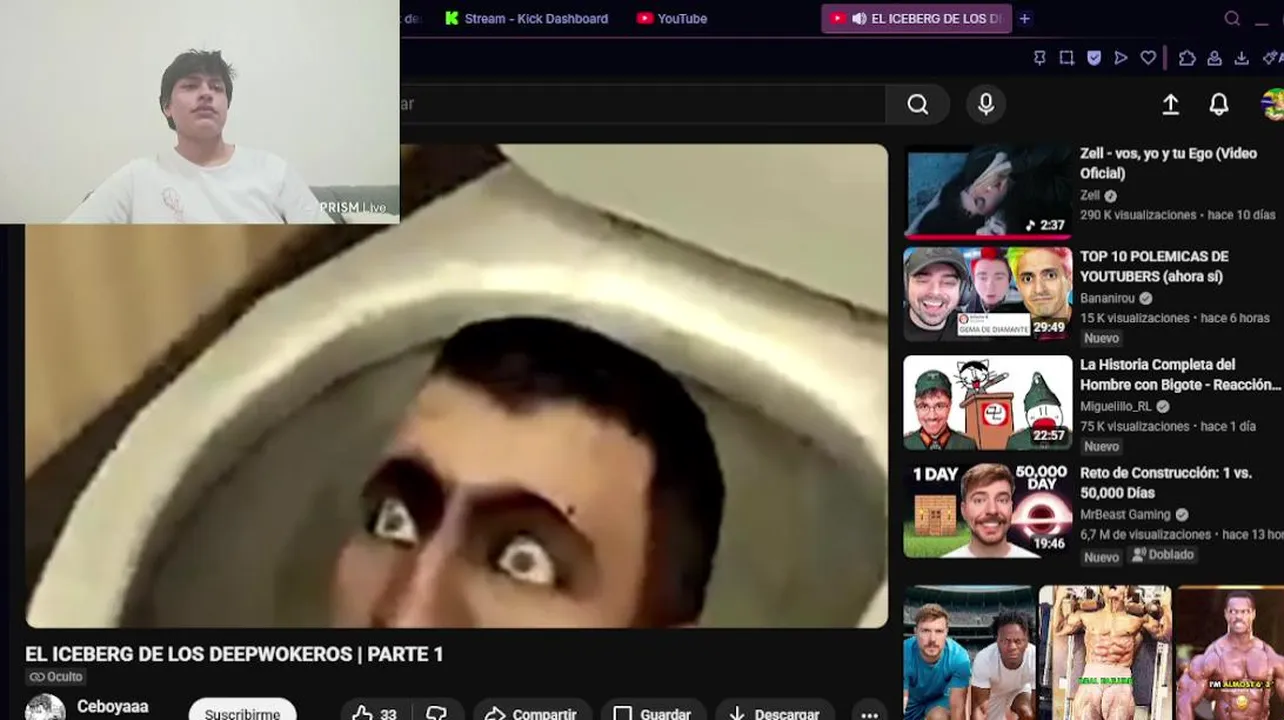
Task: Click inside the YouTube search field
Action: coord(642,104)
